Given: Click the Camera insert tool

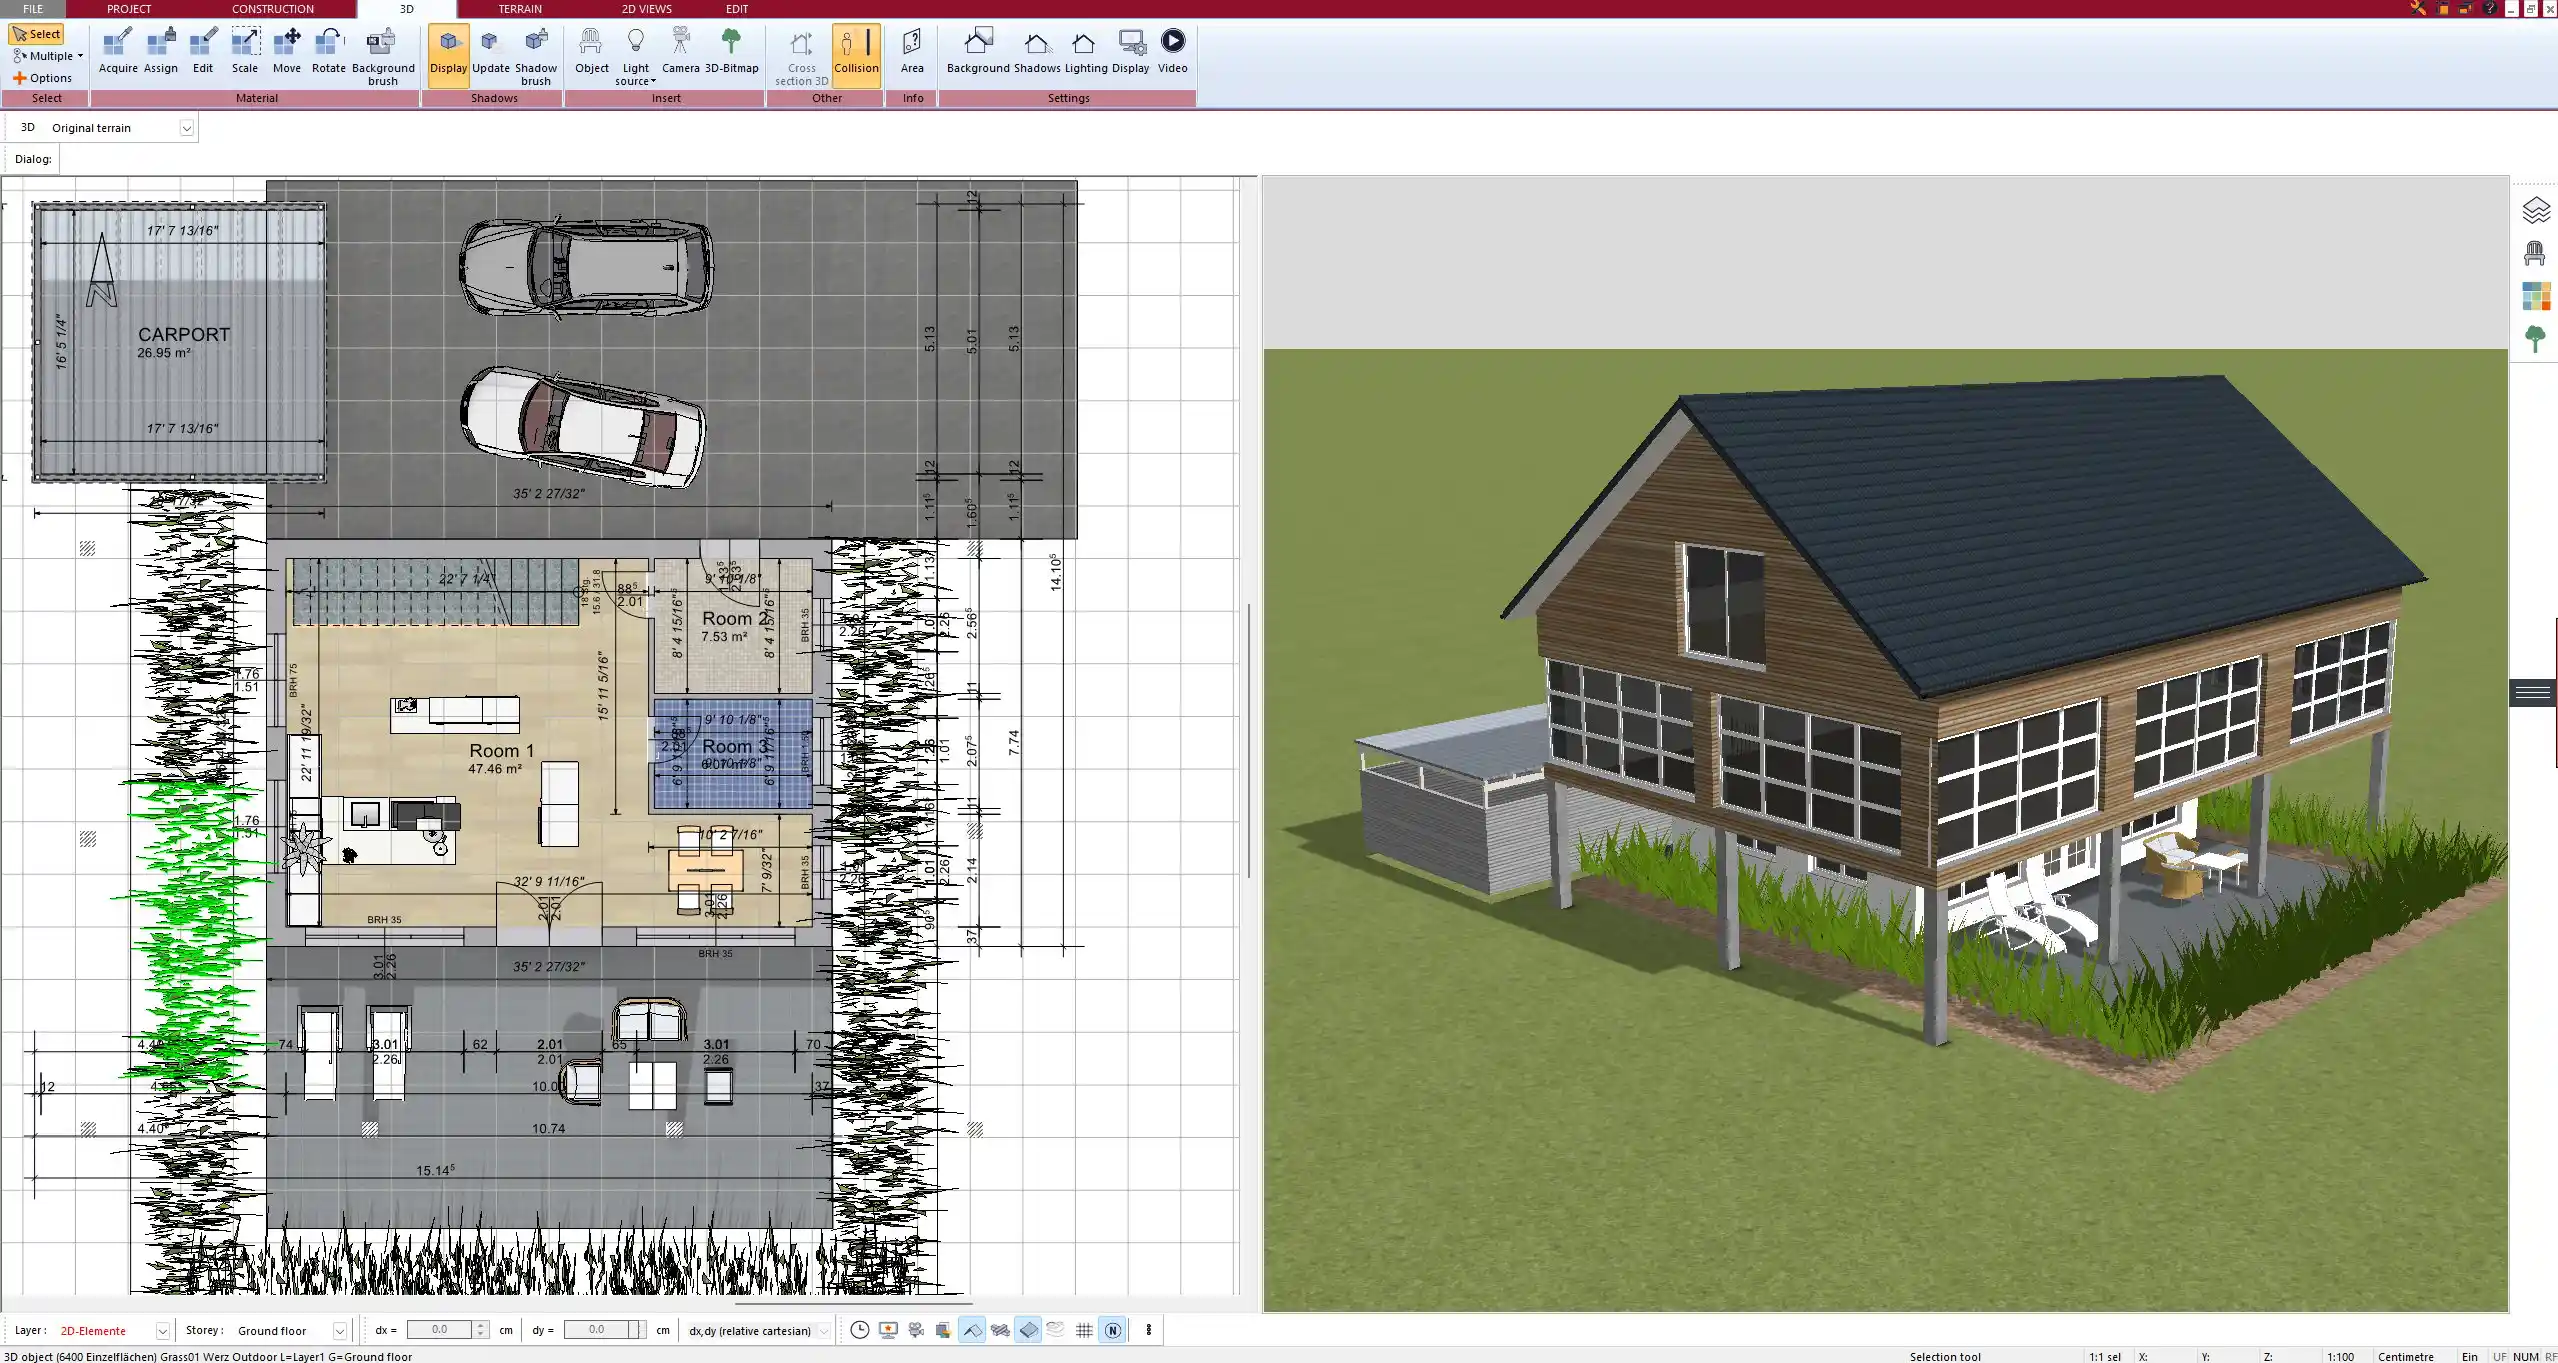Looking at the screenshot, I should point(682,50).
